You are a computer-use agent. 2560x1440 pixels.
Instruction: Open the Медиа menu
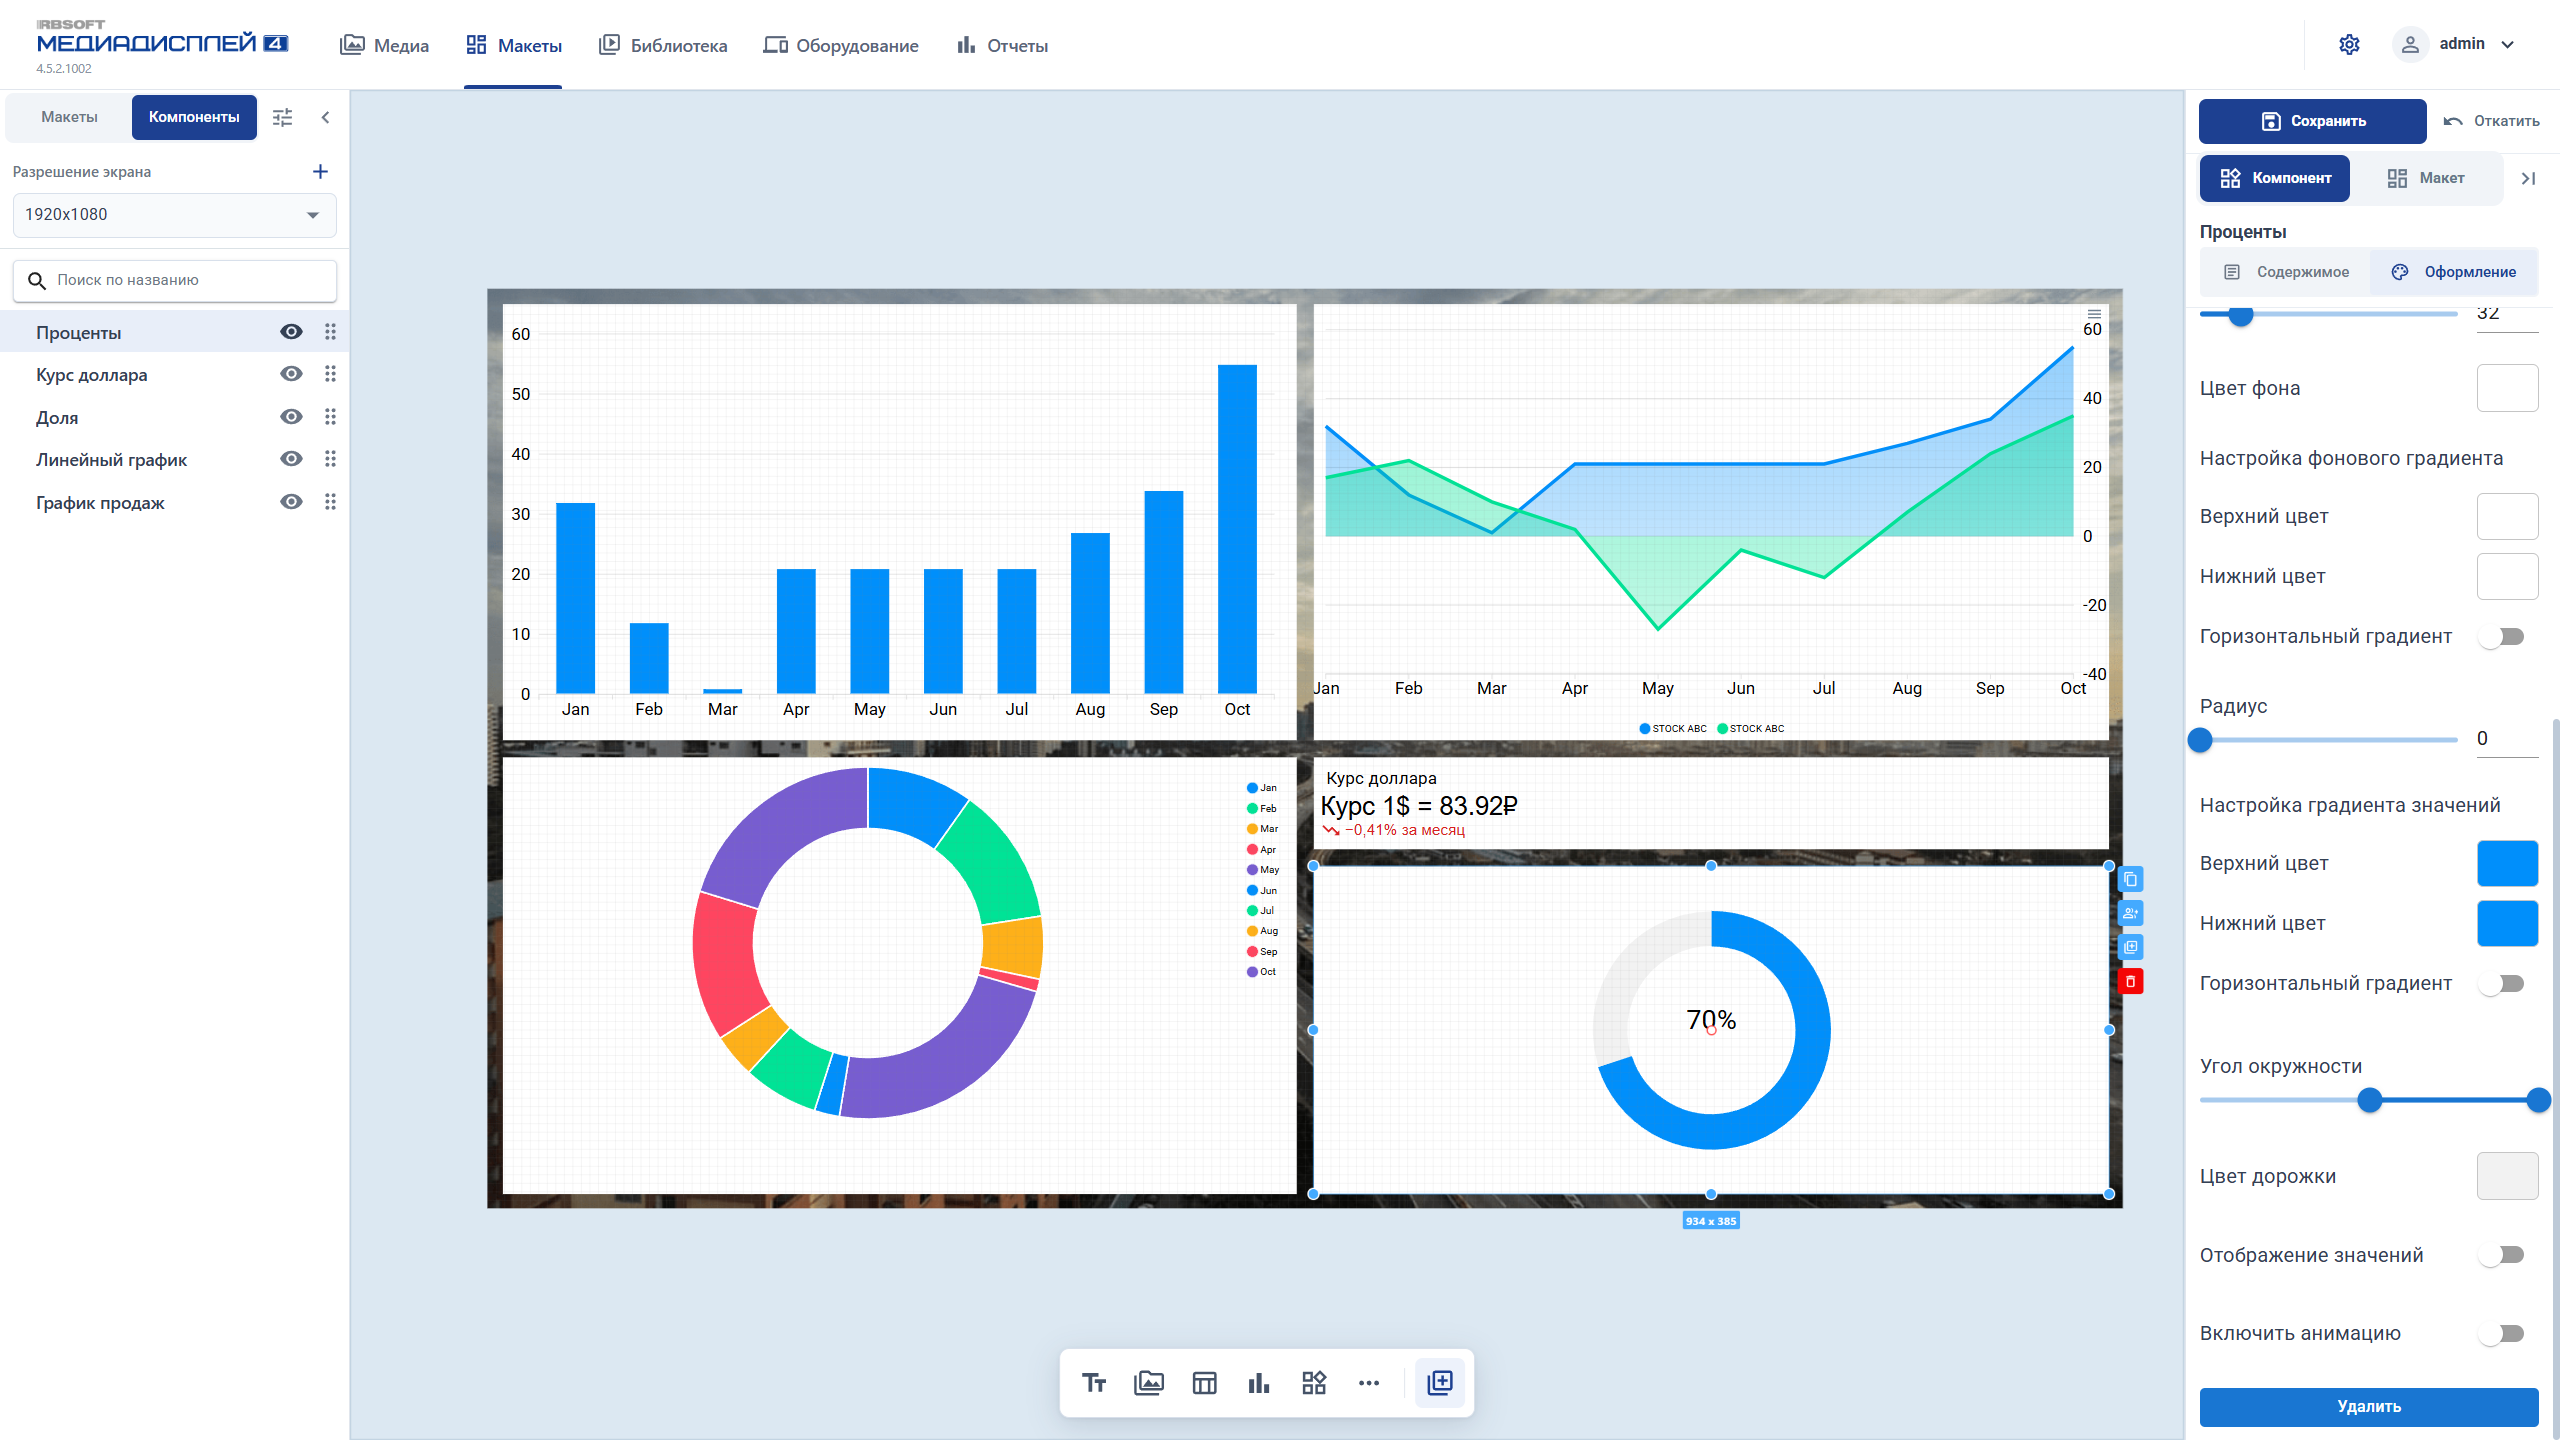pos(384,45)
